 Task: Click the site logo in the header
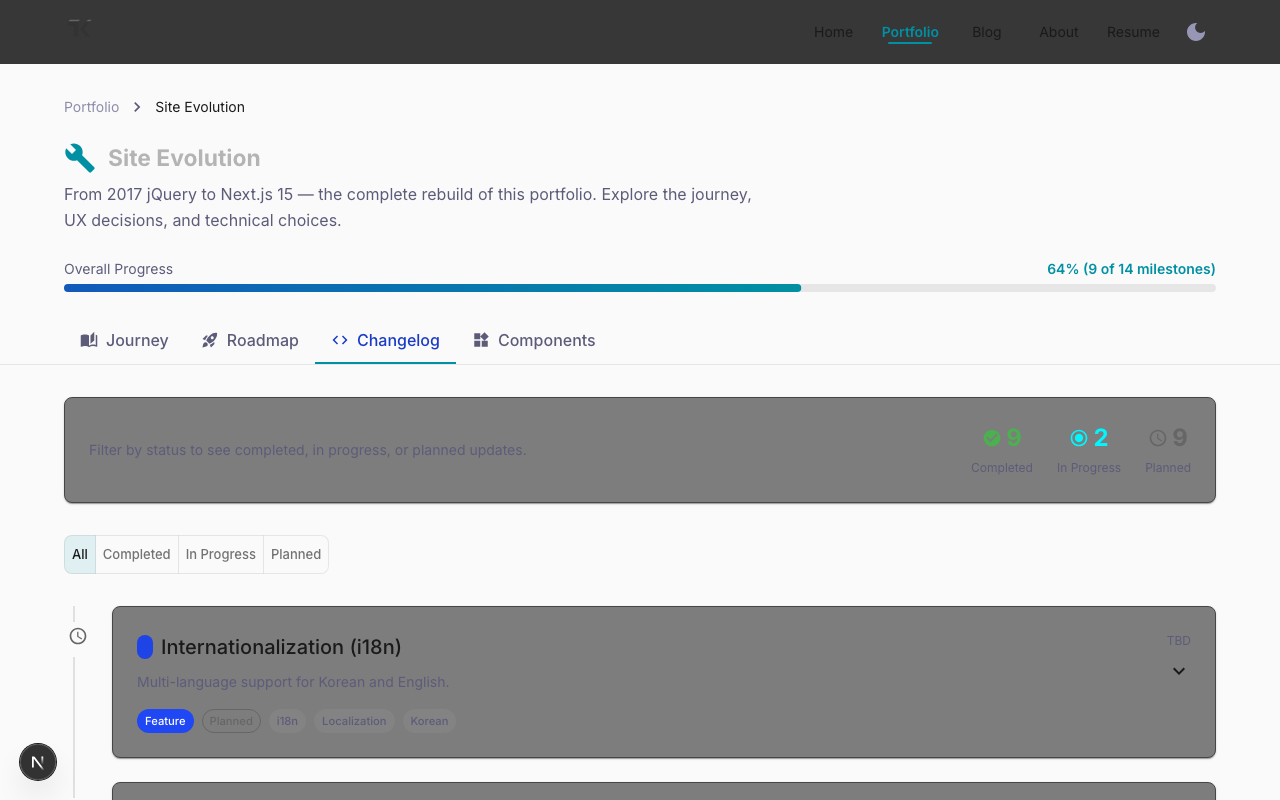click(80, 28)
